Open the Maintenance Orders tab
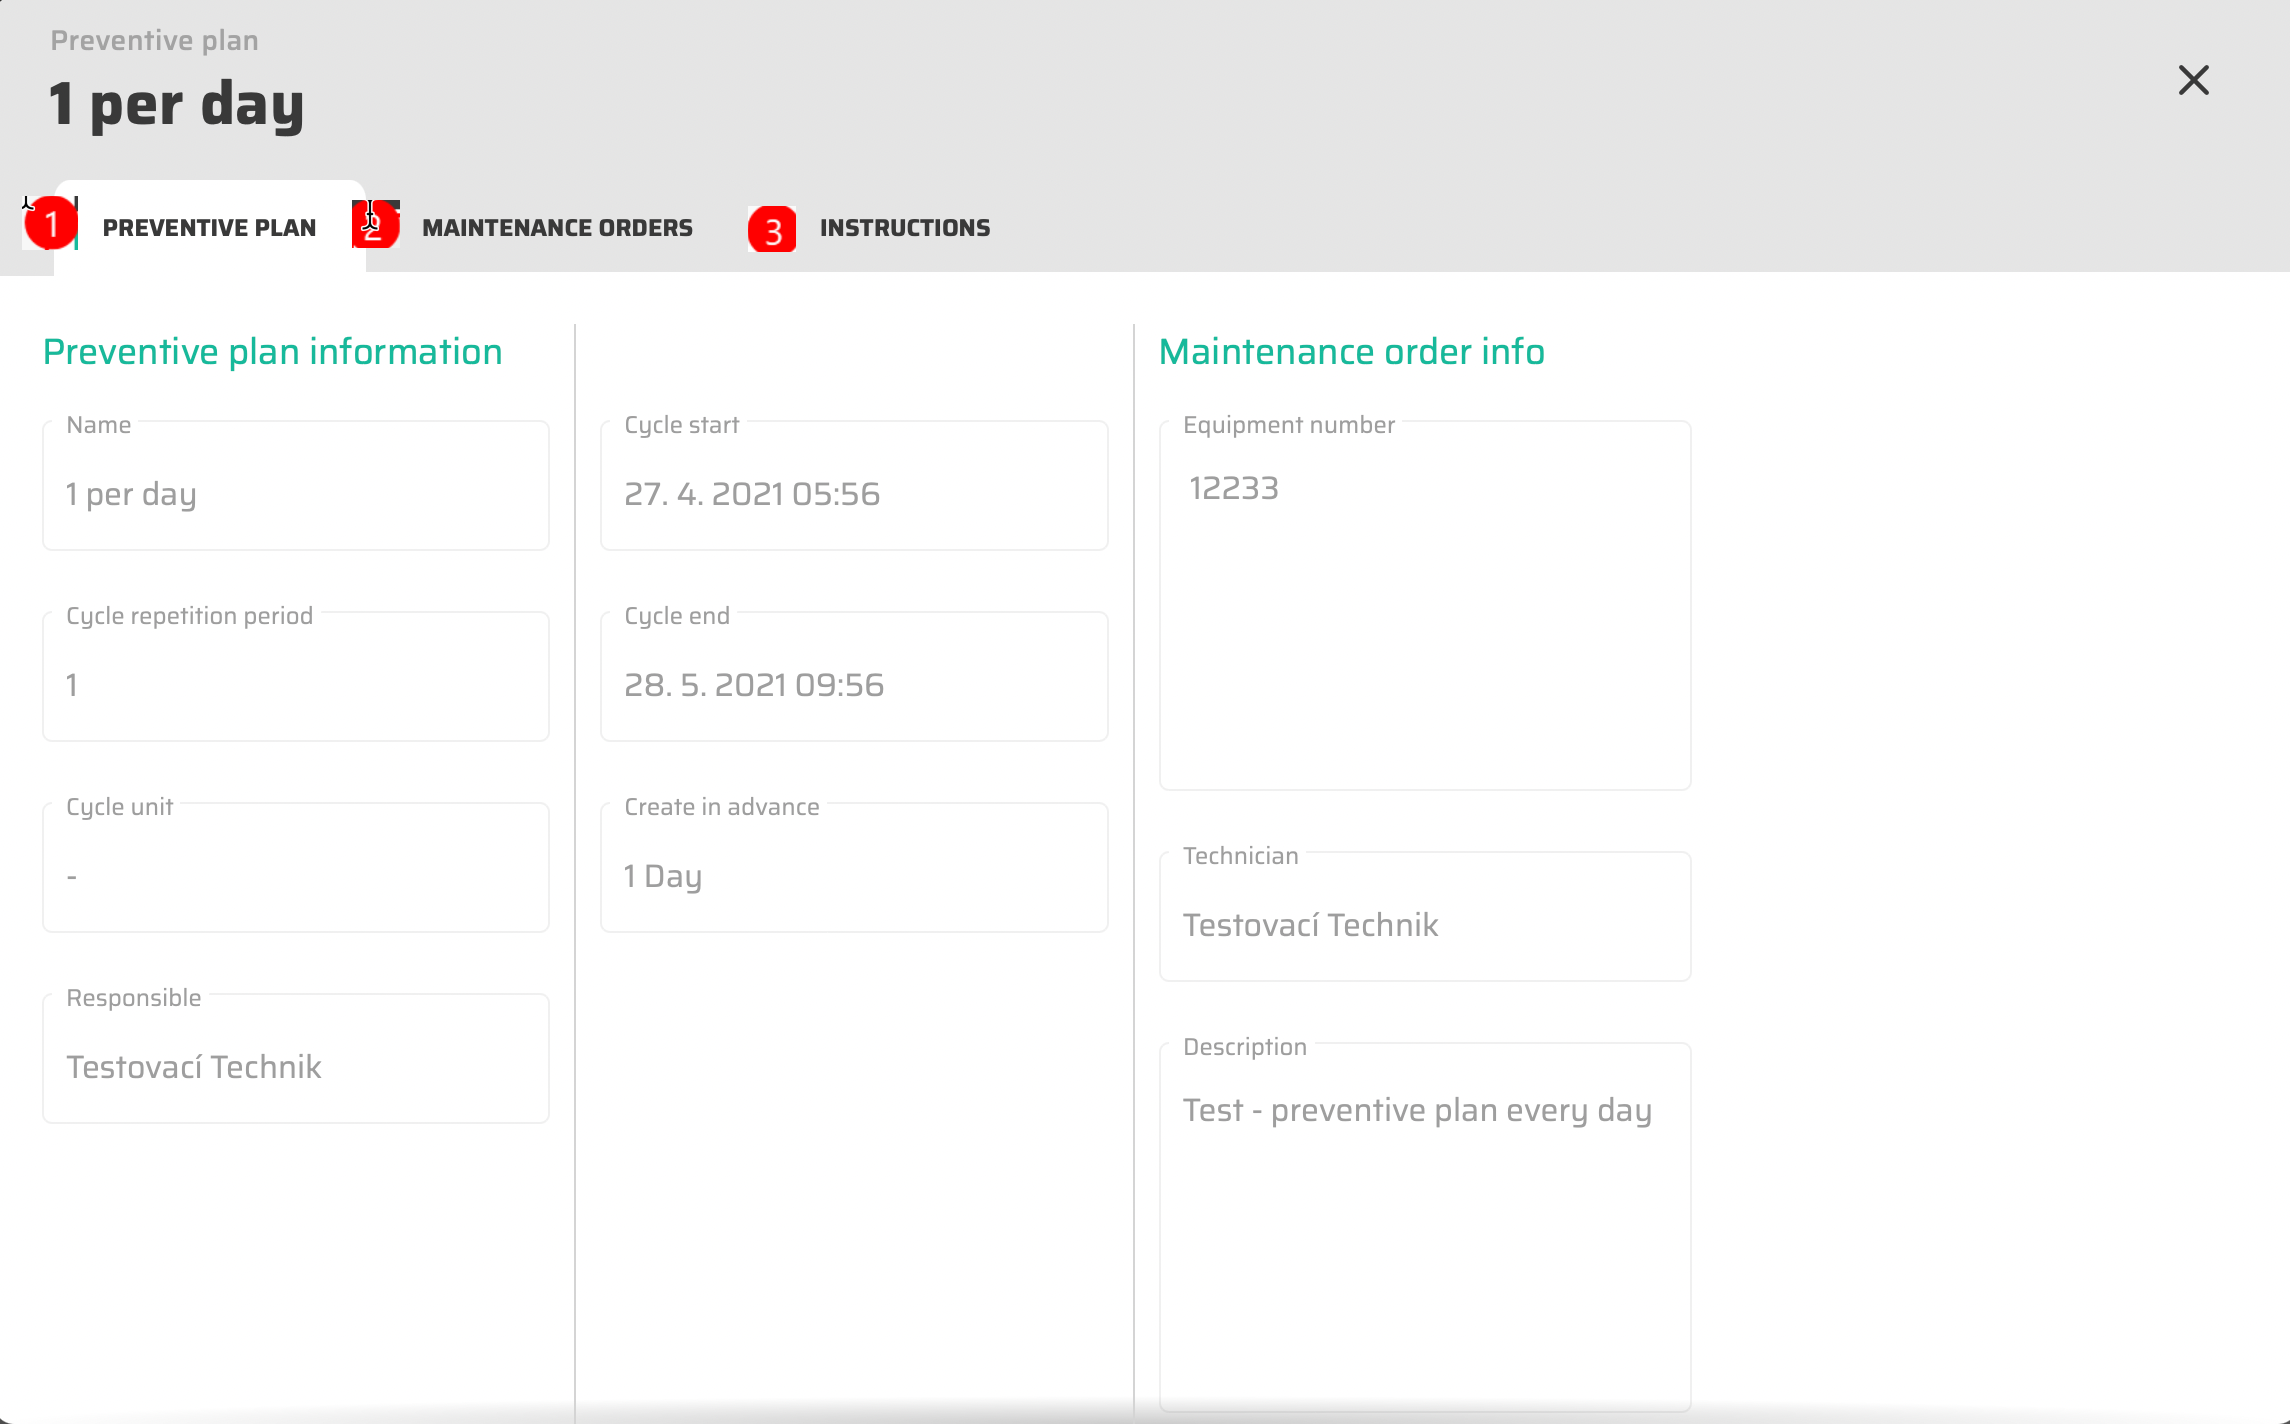The height and width of the screenshot is (1424, 2290). [557, 228]
